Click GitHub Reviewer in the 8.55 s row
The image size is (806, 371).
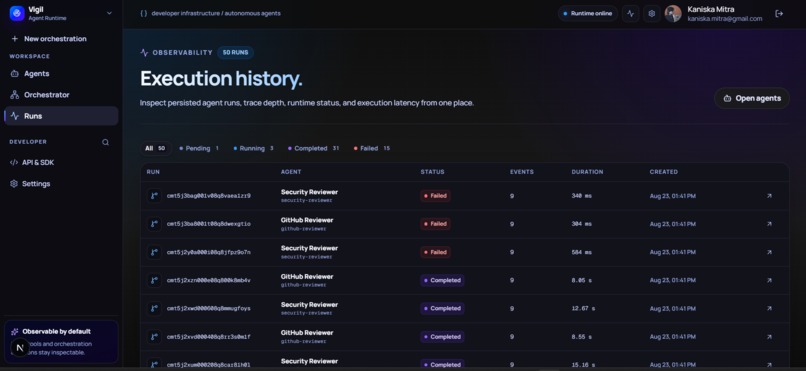click(x=307, y=332)
